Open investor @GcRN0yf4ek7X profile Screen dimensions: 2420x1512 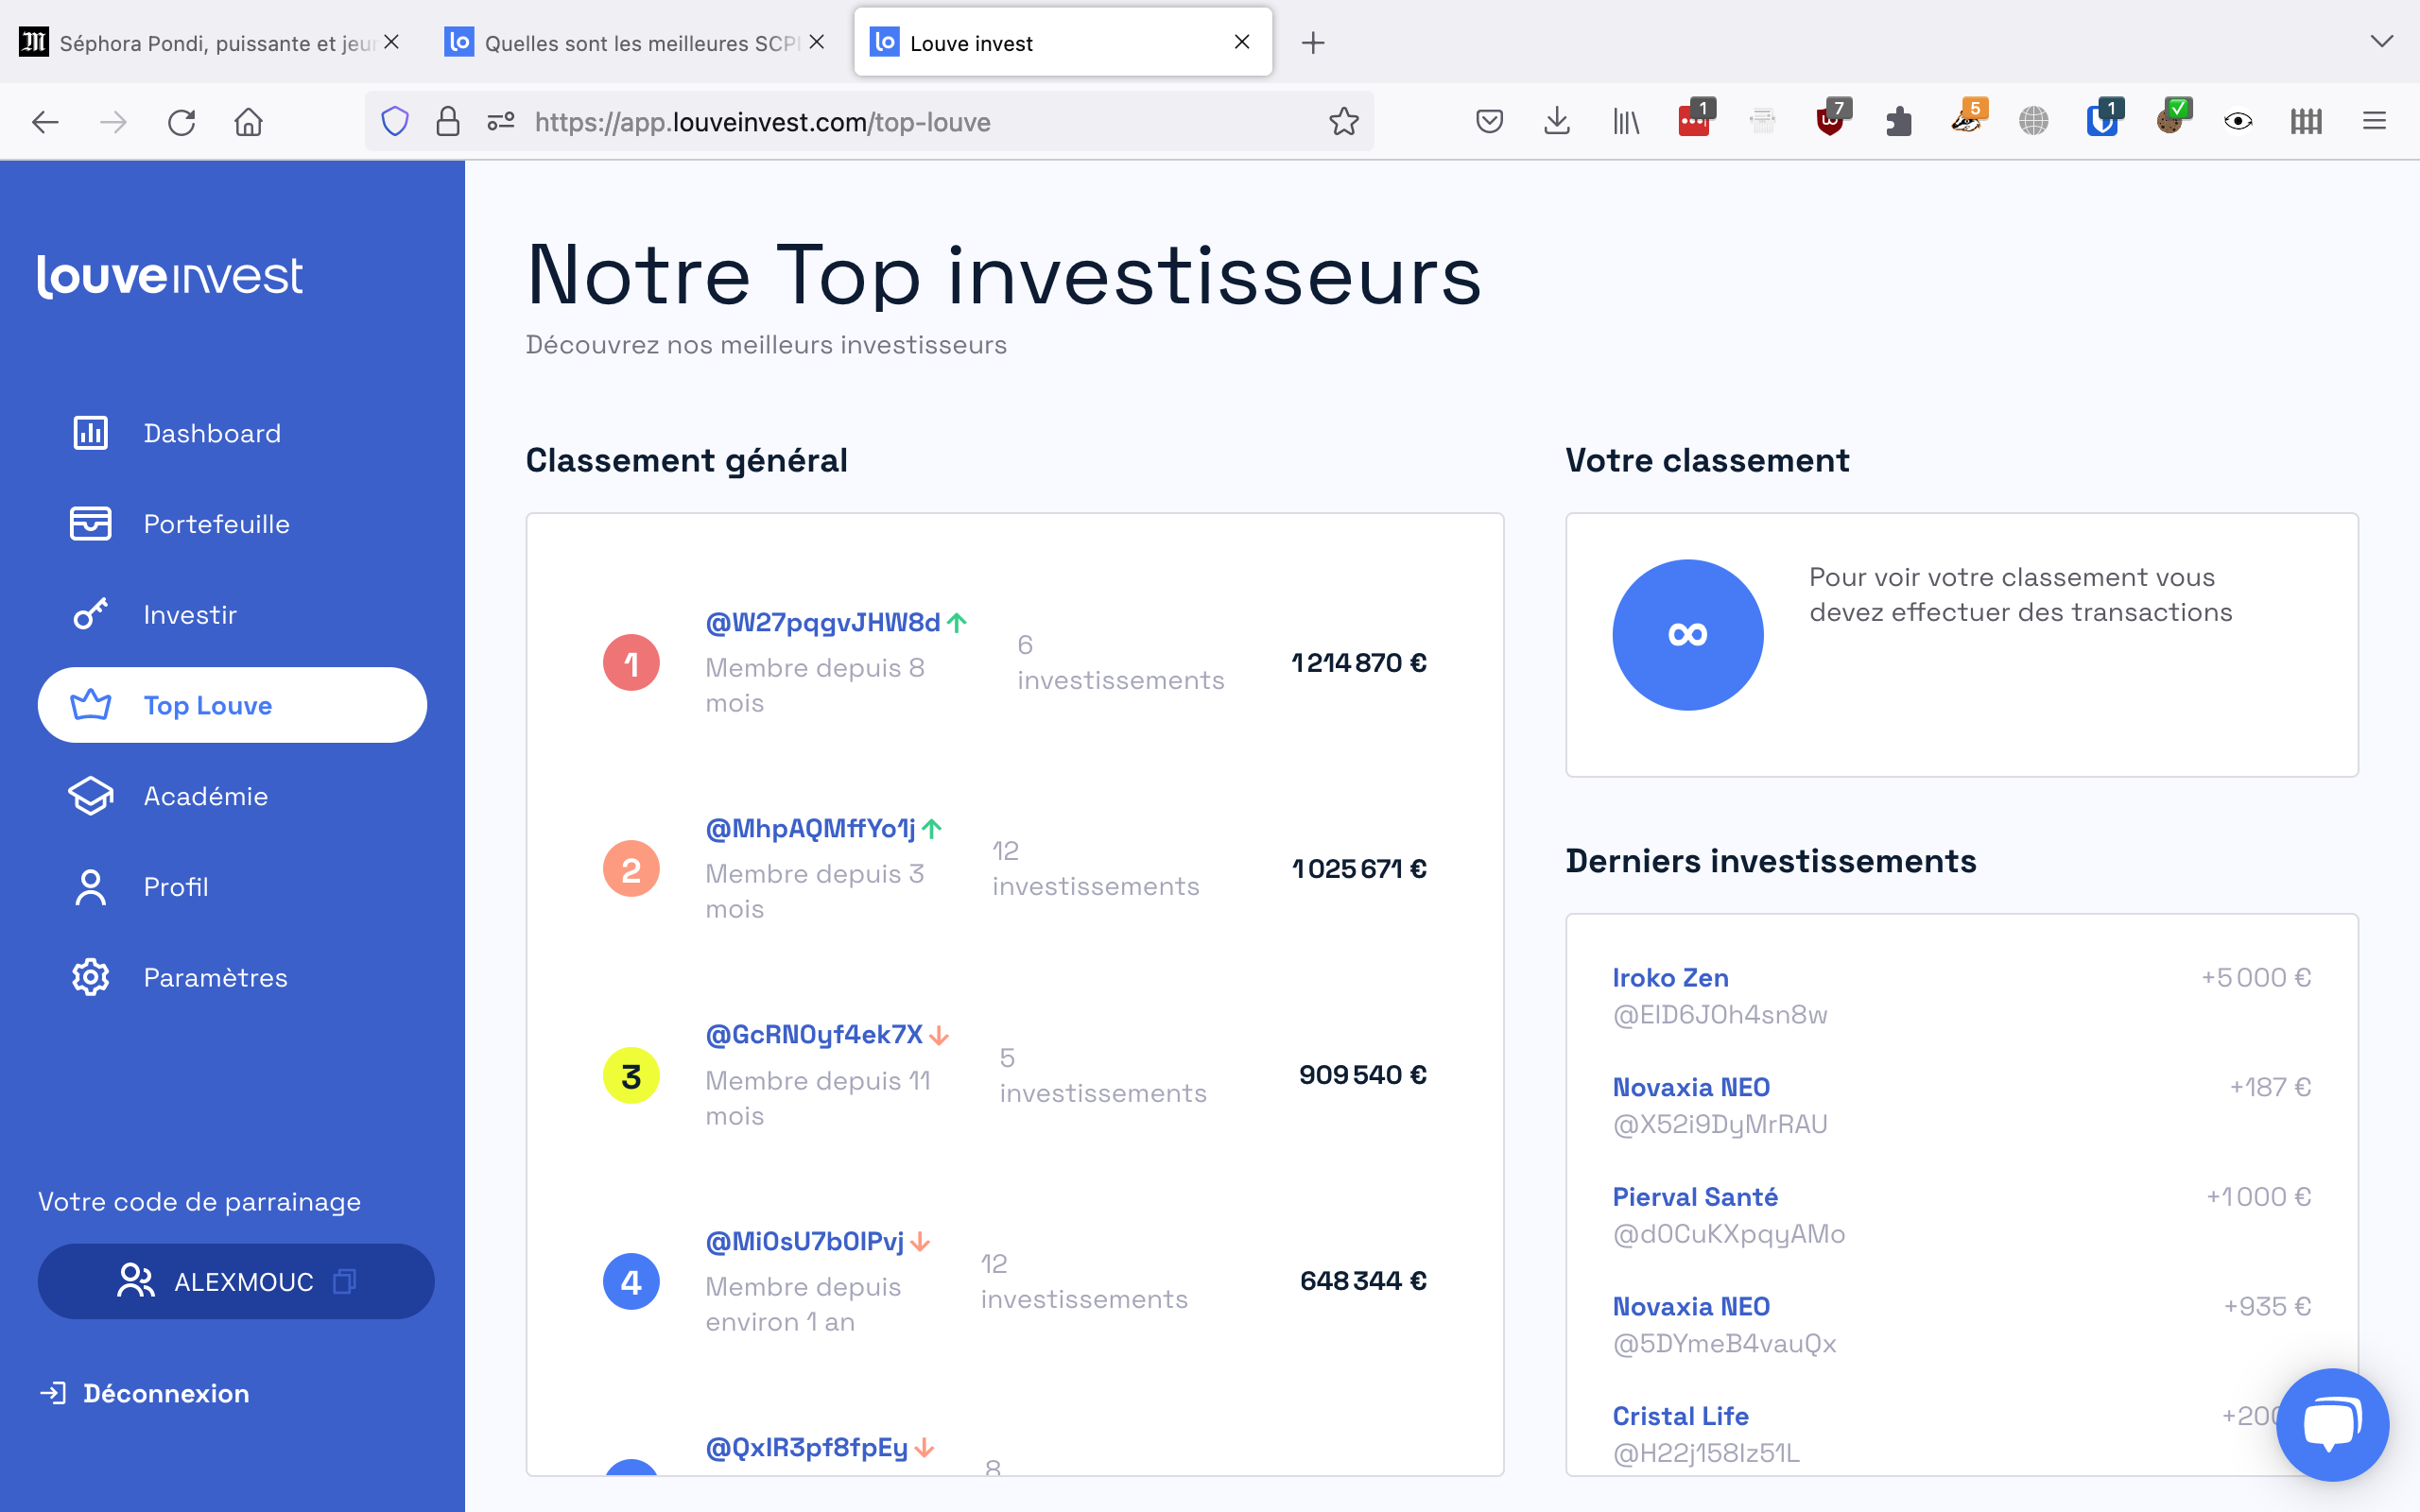(x=814, y=1034)
